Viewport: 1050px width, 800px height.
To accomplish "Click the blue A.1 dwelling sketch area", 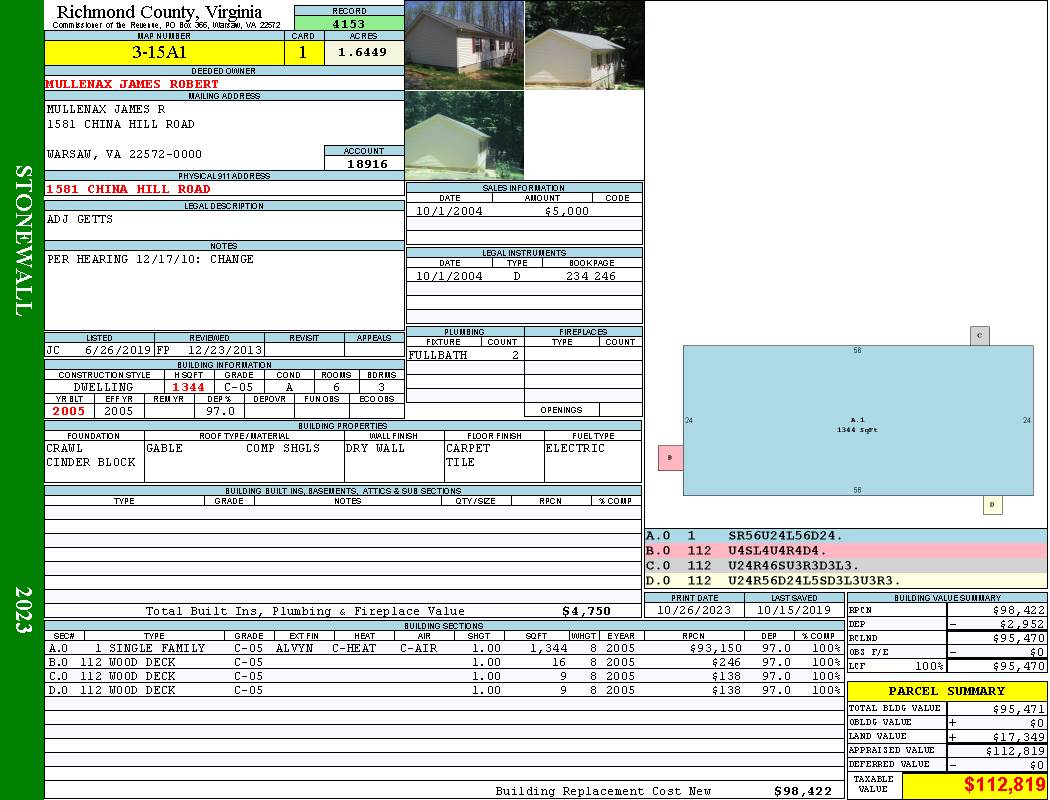I will coord(857,420).
